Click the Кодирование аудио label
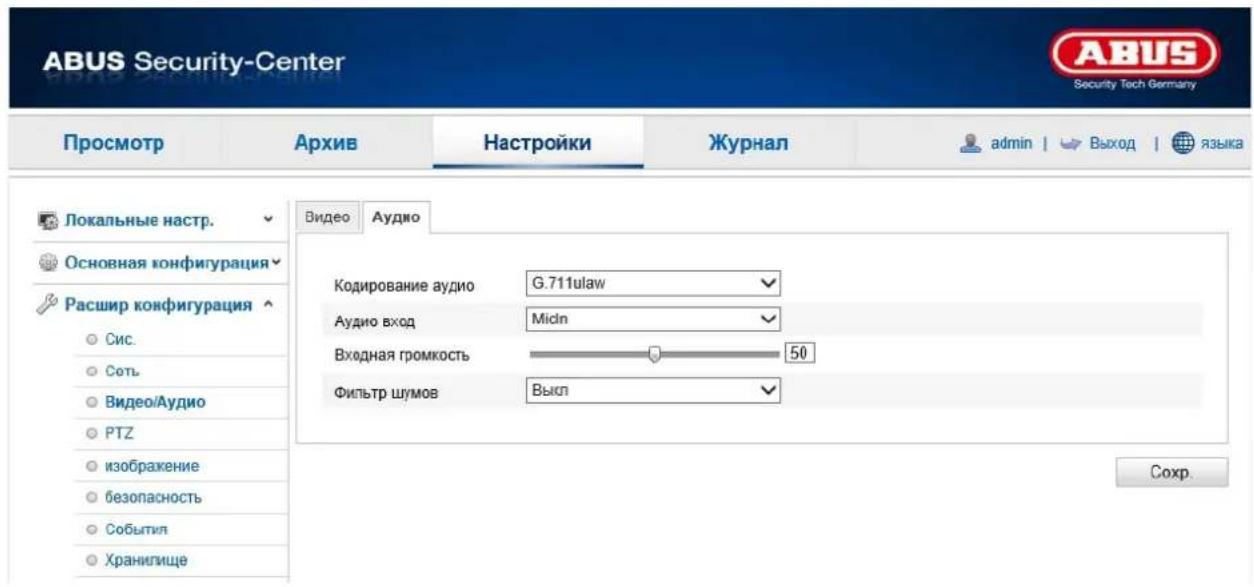Image resolution: width=1254 pixels, height=587 pixels. click(404, 287)
